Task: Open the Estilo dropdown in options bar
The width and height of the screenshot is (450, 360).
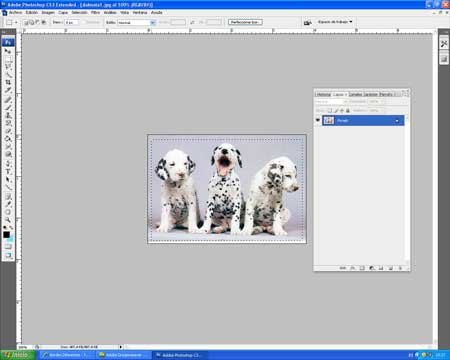Action: [x=137, y=22]
